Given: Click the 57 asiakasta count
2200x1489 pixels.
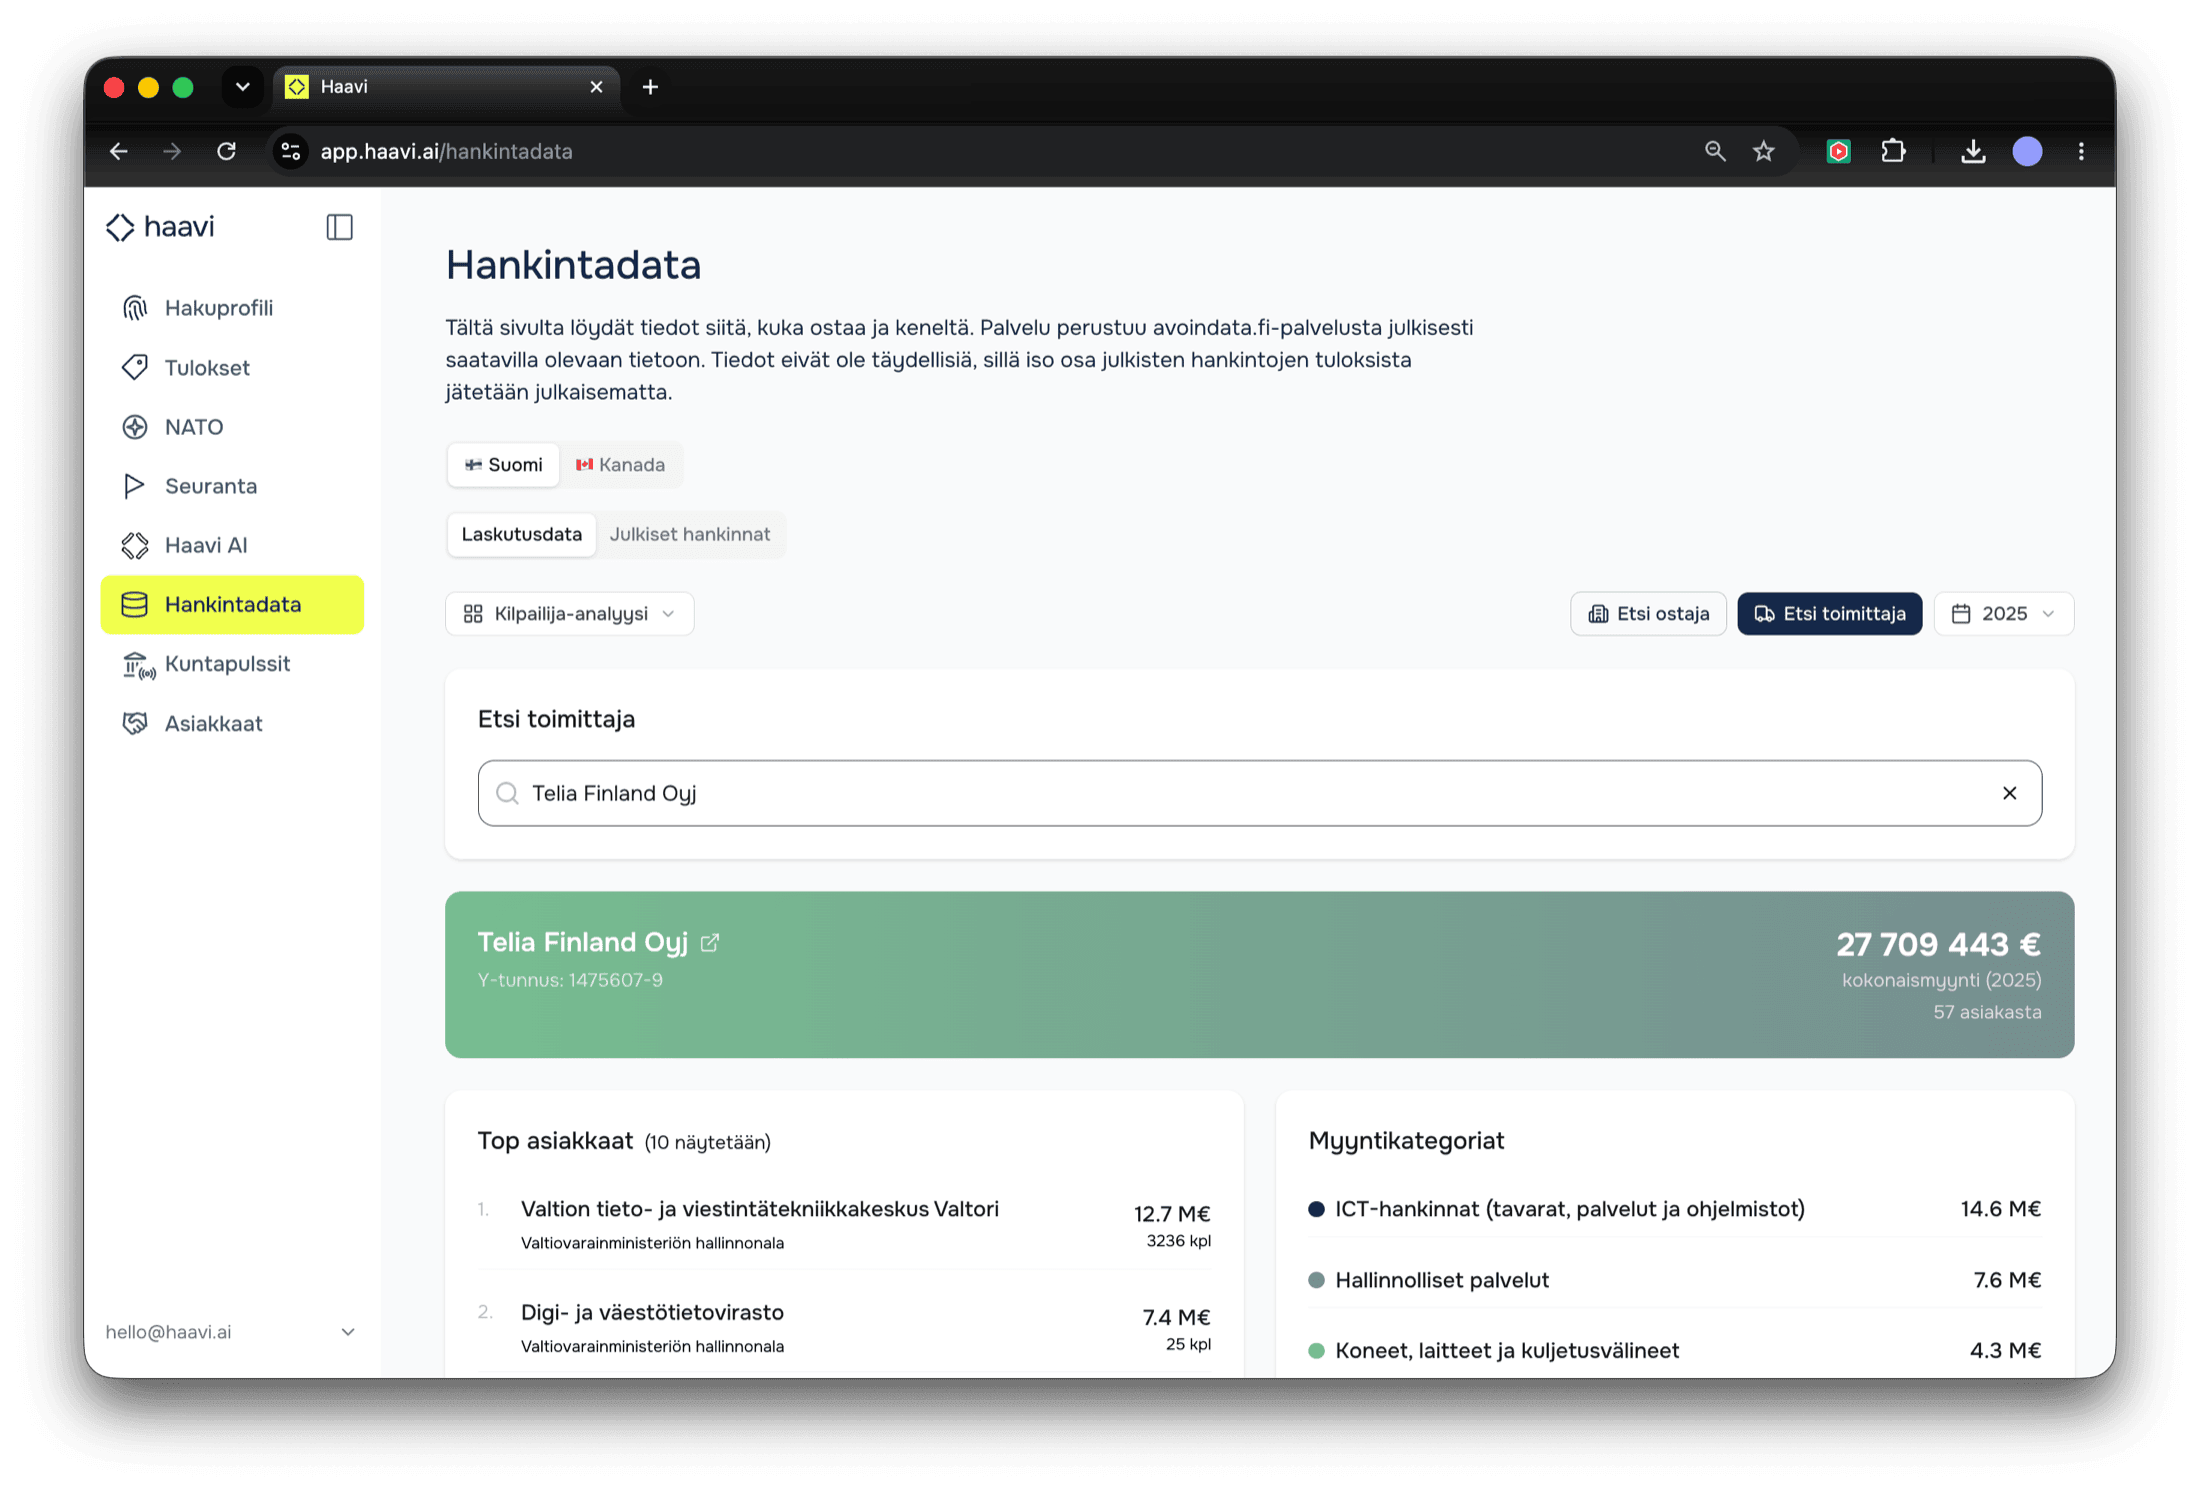Looking at the screenshot, I should 1987,1012.
